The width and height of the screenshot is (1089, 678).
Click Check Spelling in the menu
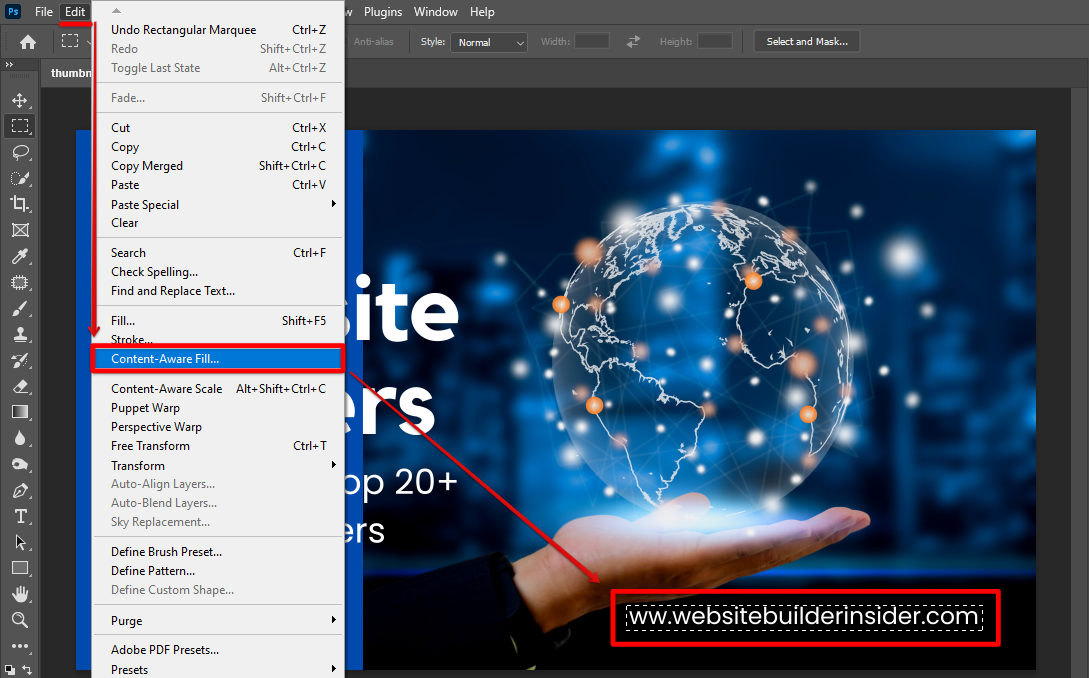click(x=154, y=271)
